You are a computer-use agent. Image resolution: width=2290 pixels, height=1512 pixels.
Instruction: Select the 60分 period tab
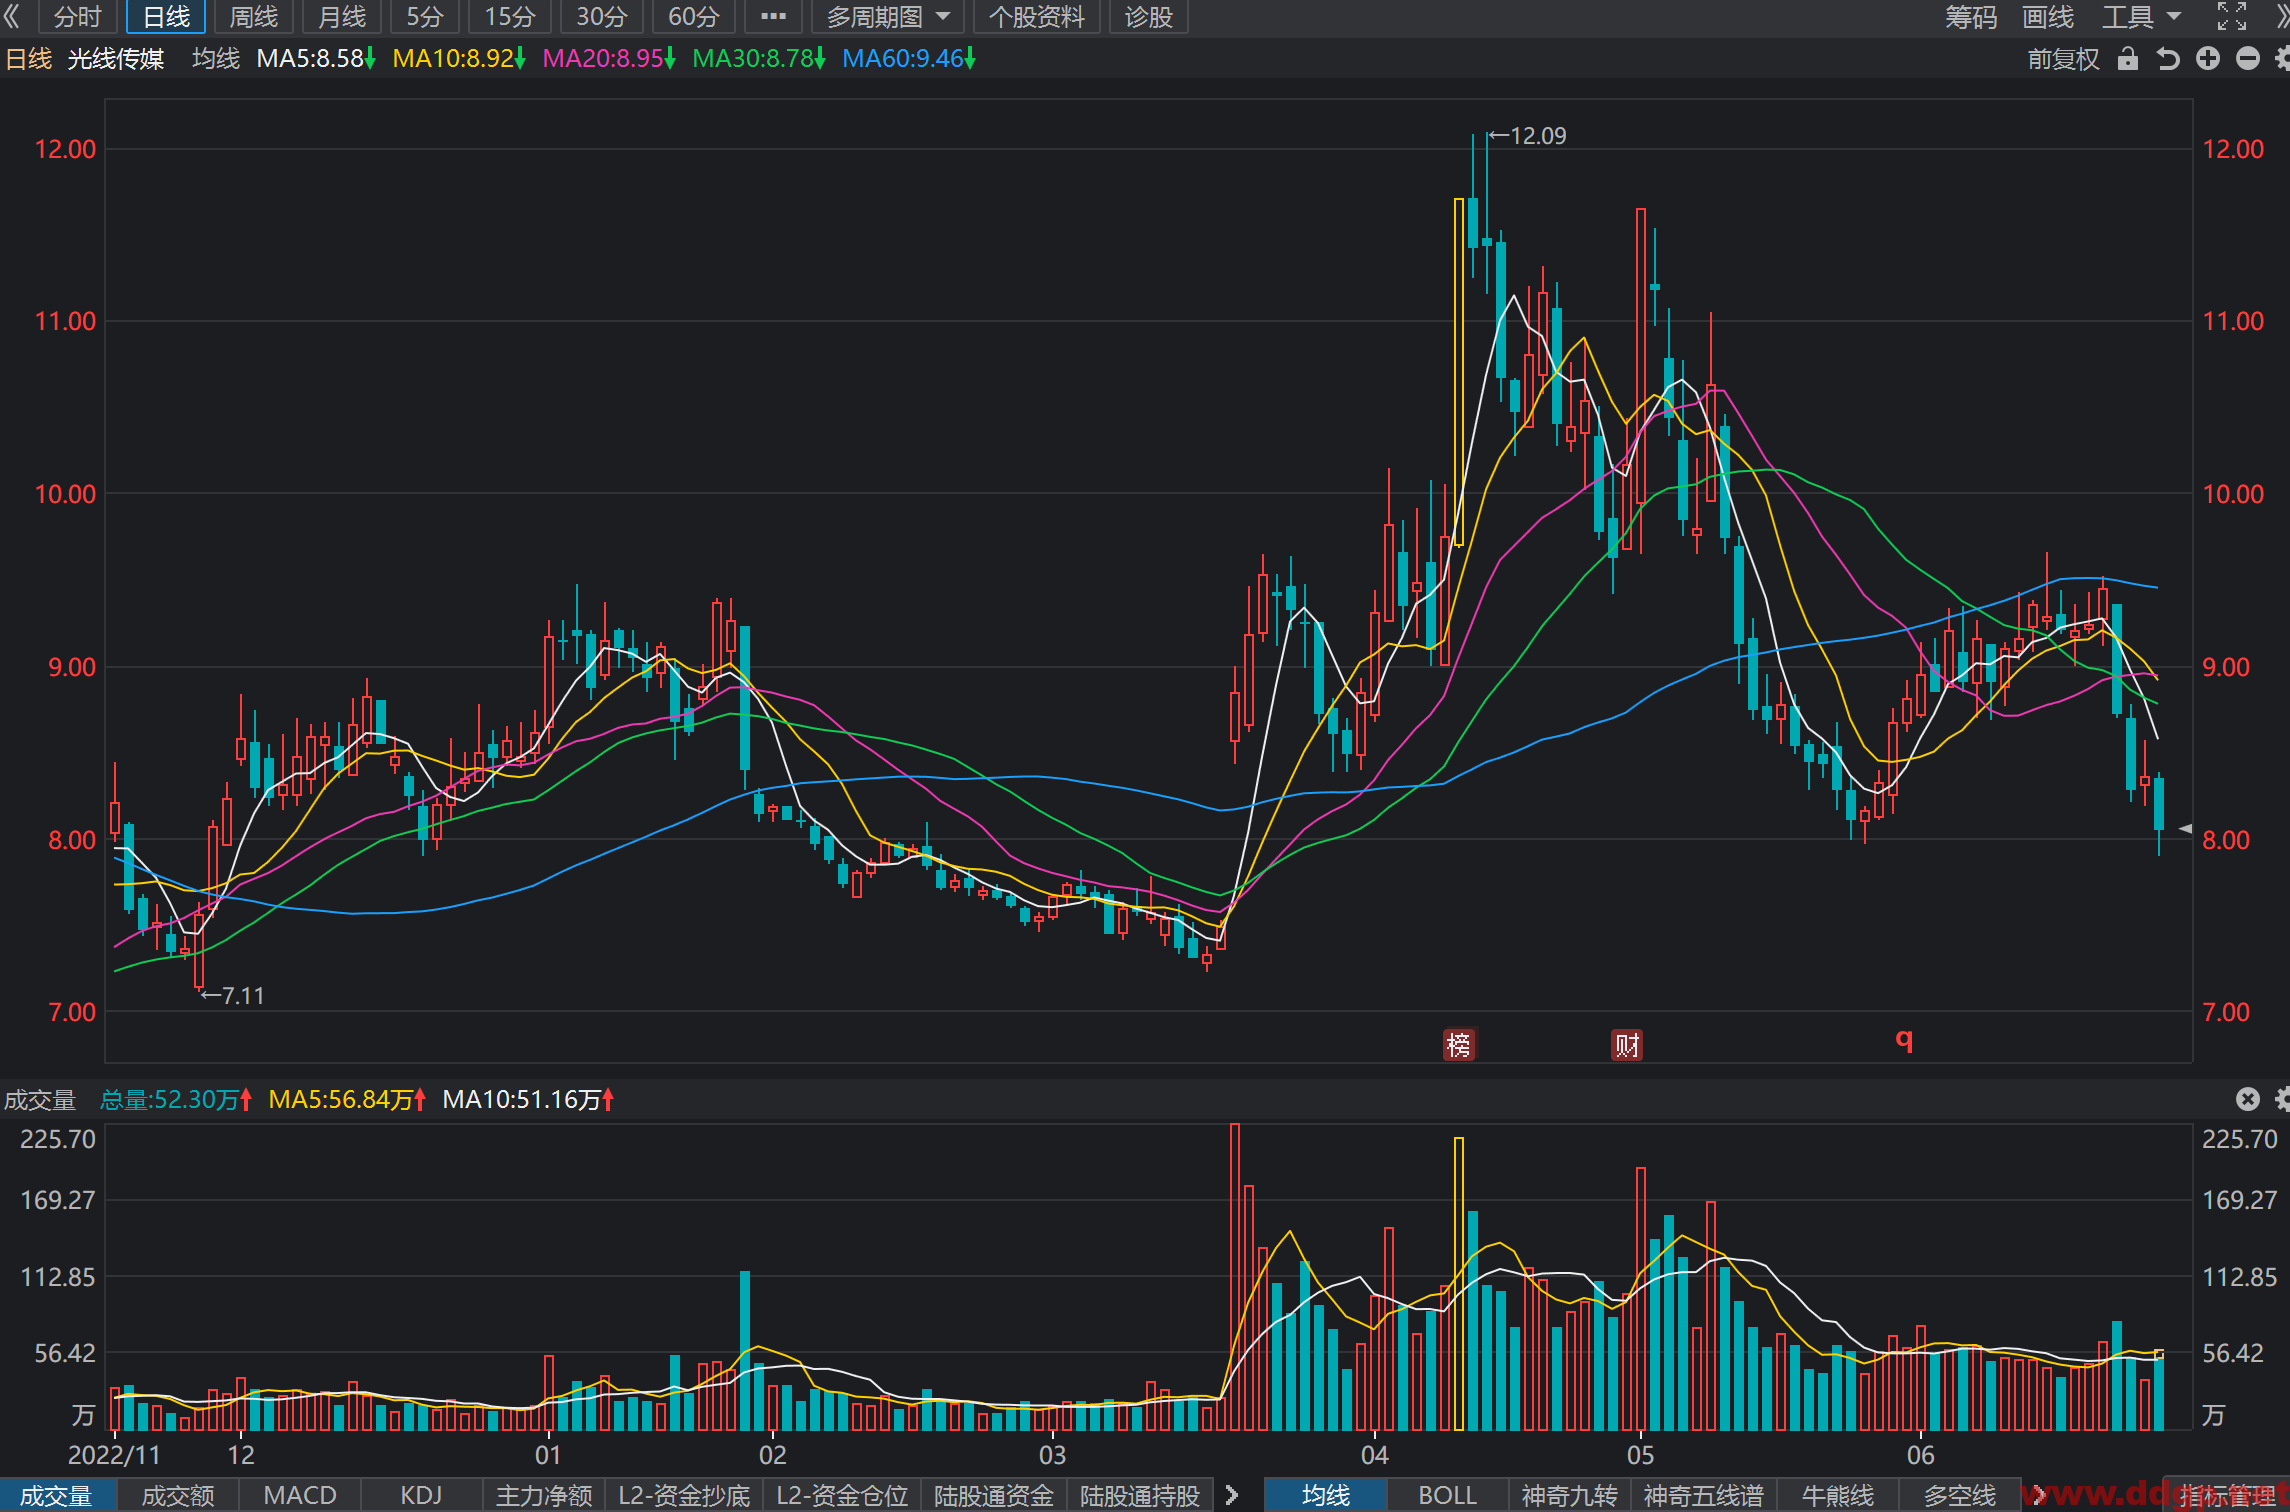click(693, 16)
